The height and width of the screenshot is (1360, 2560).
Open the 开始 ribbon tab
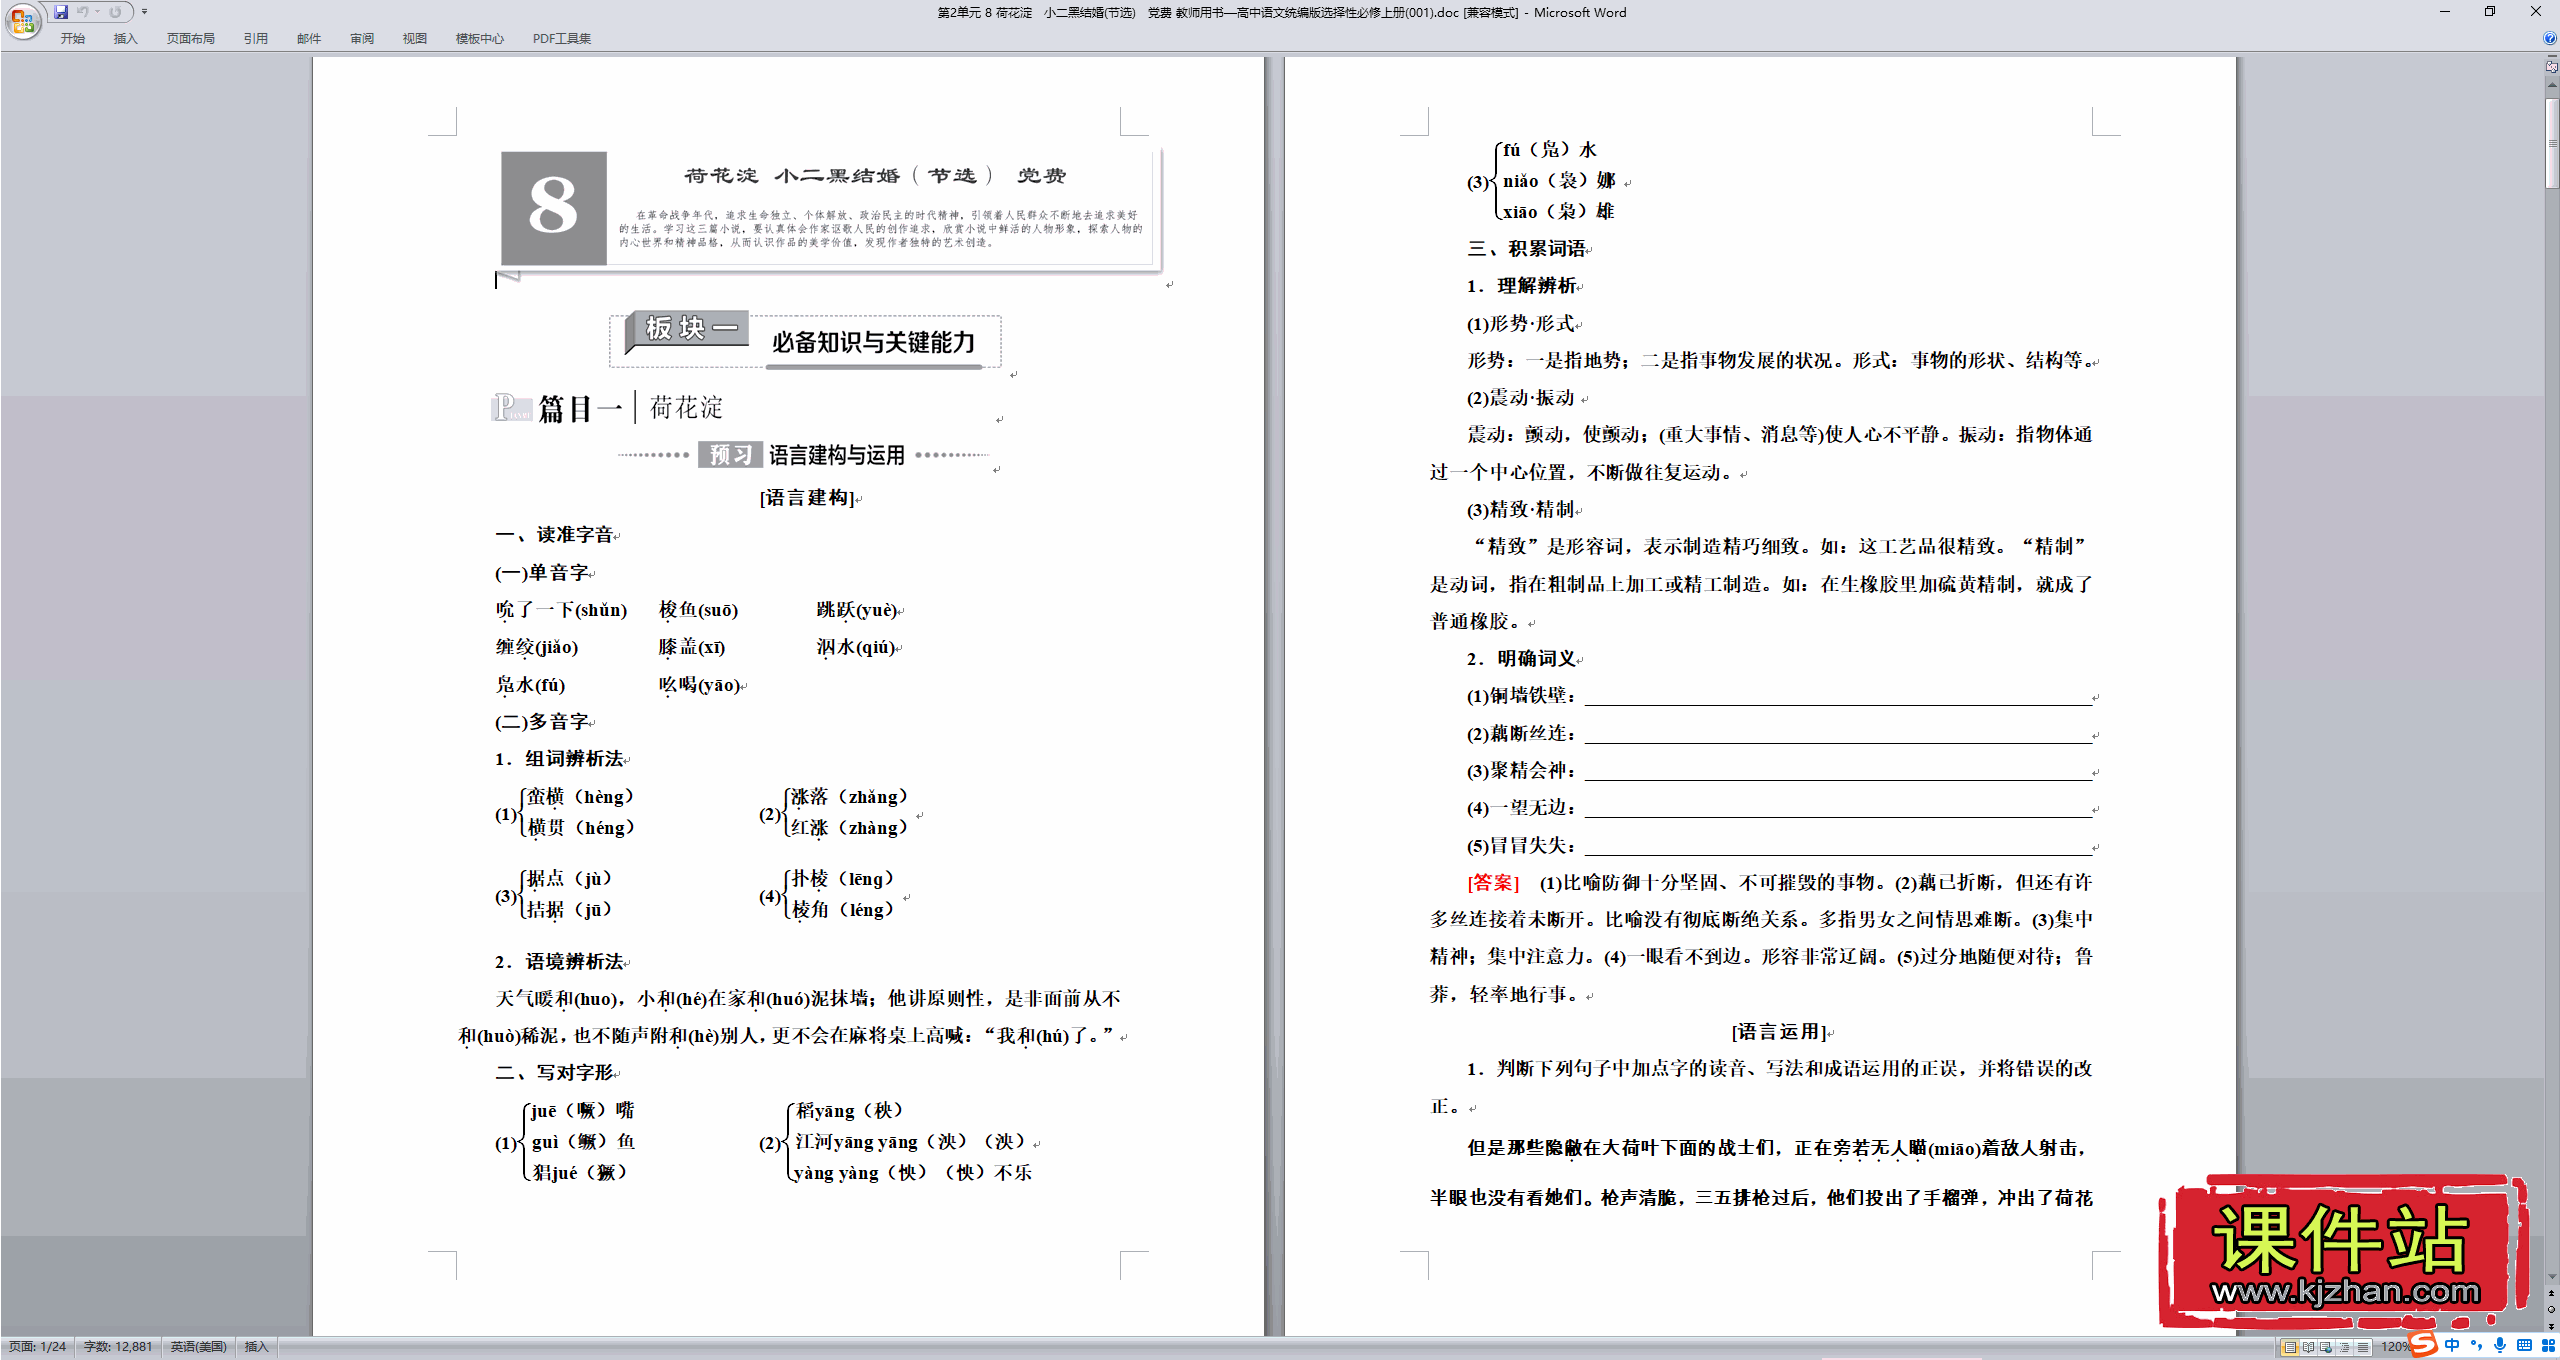[73, 39]
